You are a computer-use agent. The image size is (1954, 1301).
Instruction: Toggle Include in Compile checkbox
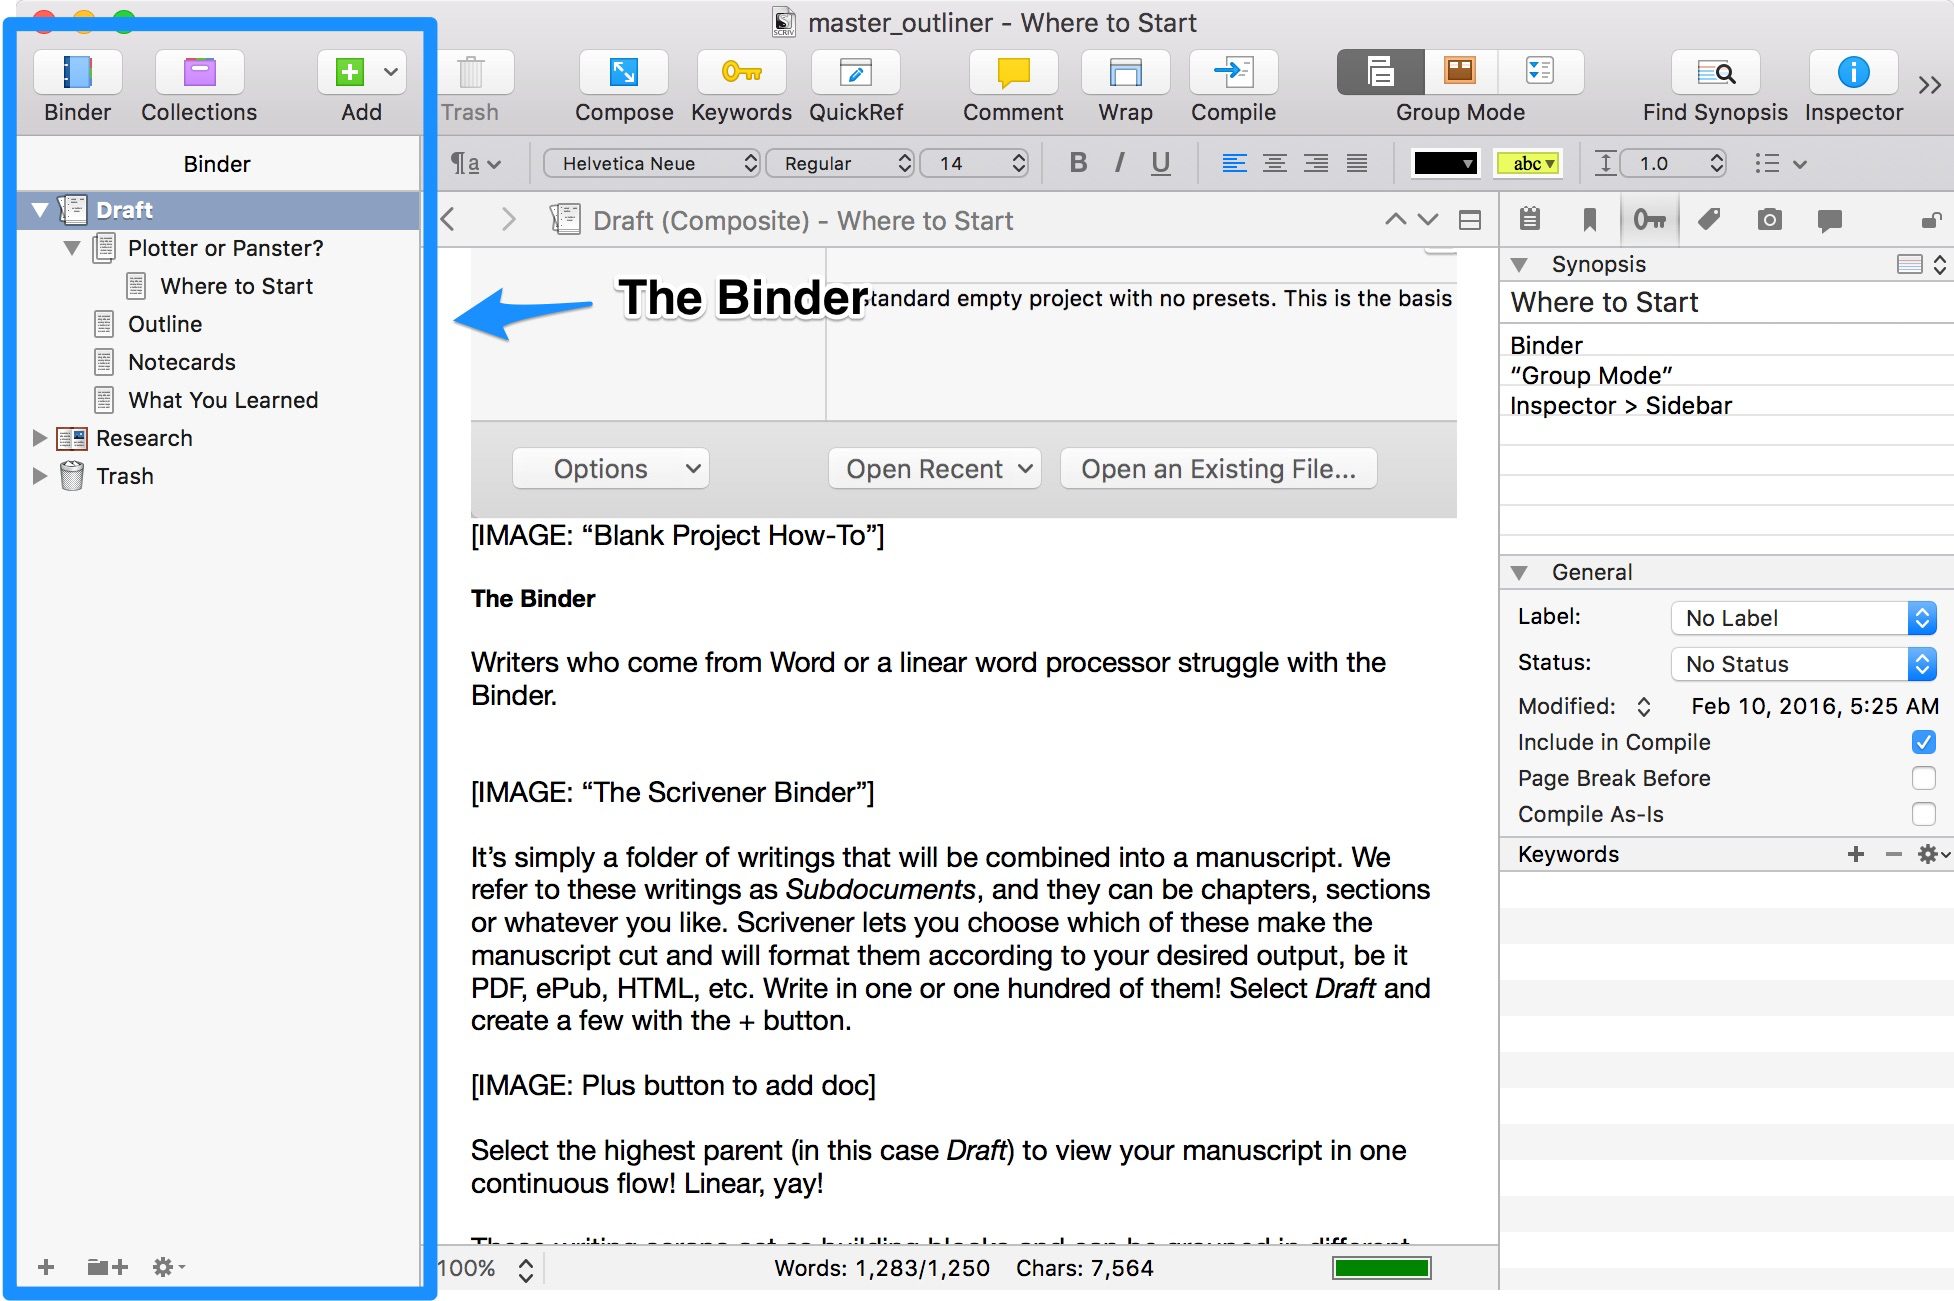coord(1923,742)
